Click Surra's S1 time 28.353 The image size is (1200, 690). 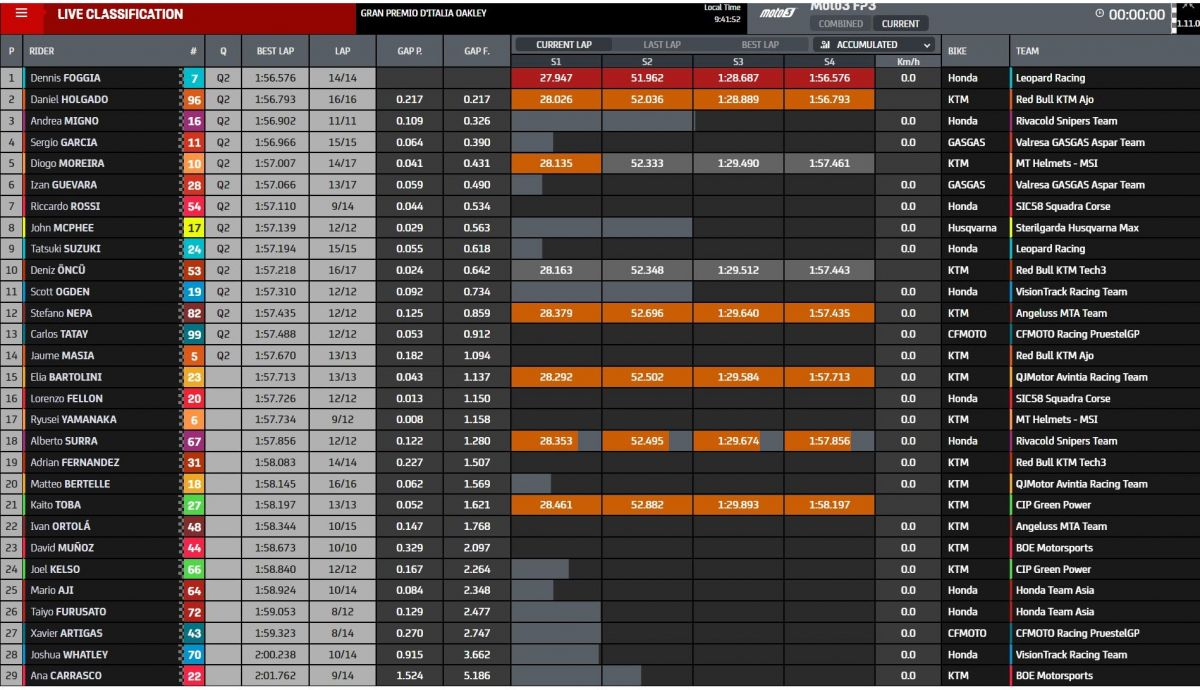(x=555, y=441)
